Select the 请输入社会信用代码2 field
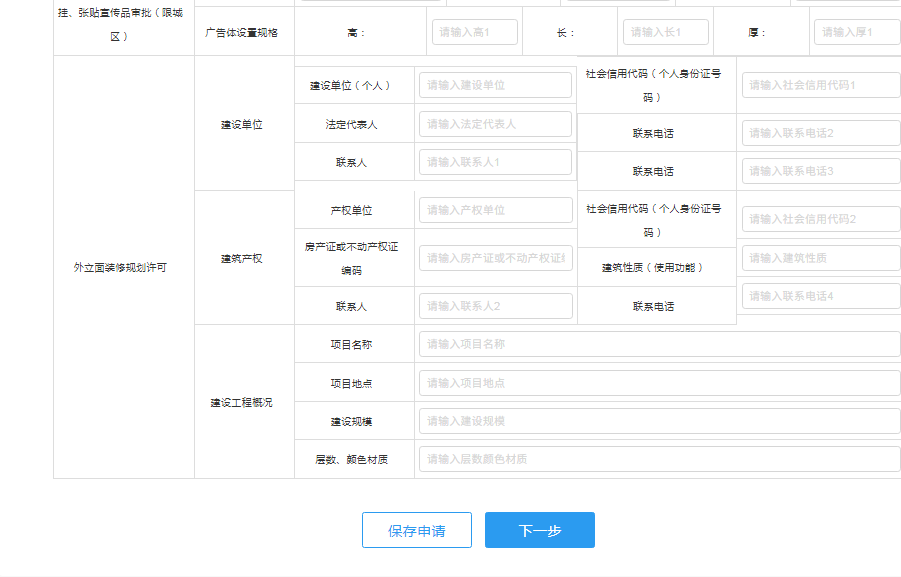Image resolution: width=901 pixels, height=577 pixels. click(820, 219)
